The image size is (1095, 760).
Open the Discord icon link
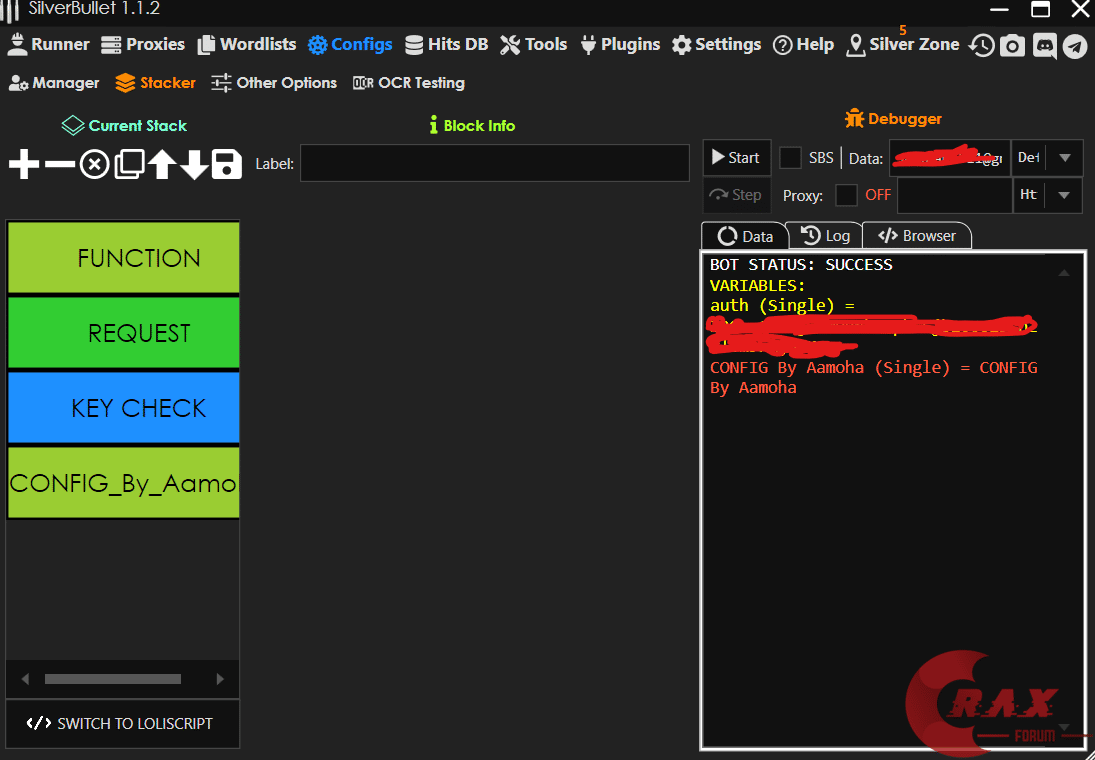(1044, 46)
